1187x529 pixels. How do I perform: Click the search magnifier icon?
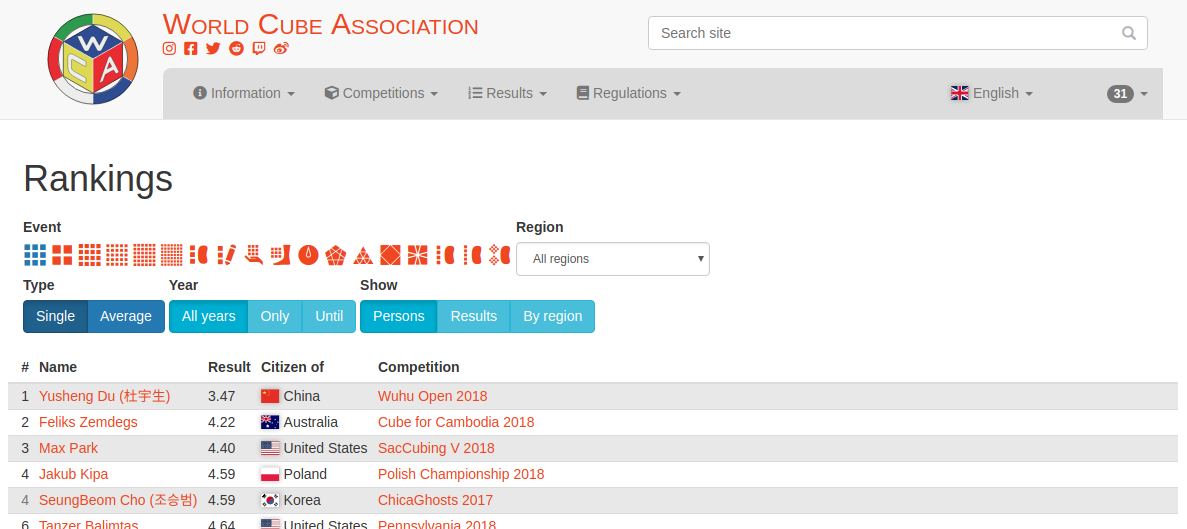tap(1128, 33)
